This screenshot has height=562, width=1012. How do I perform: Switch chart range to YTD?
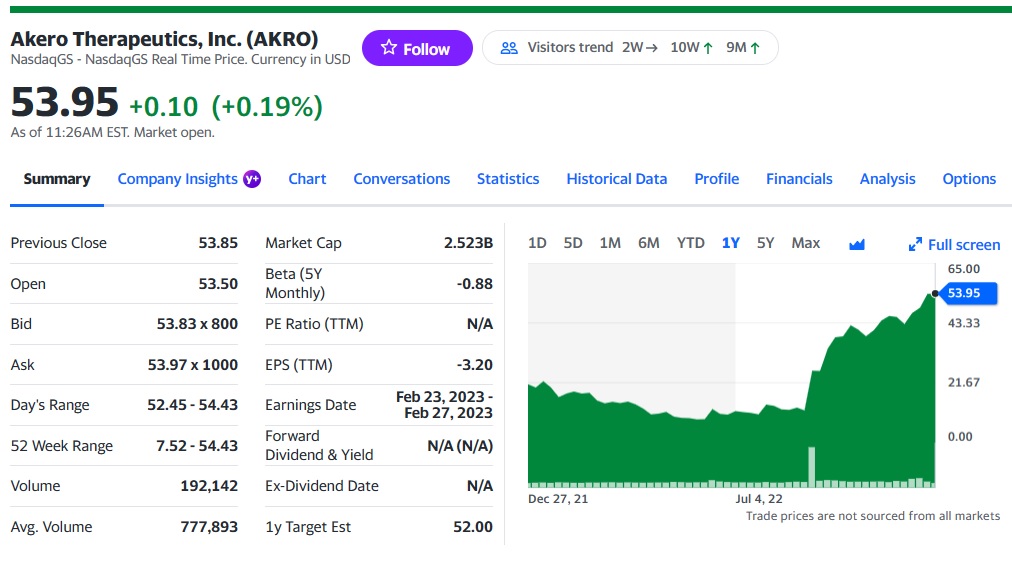pos(690,243)
